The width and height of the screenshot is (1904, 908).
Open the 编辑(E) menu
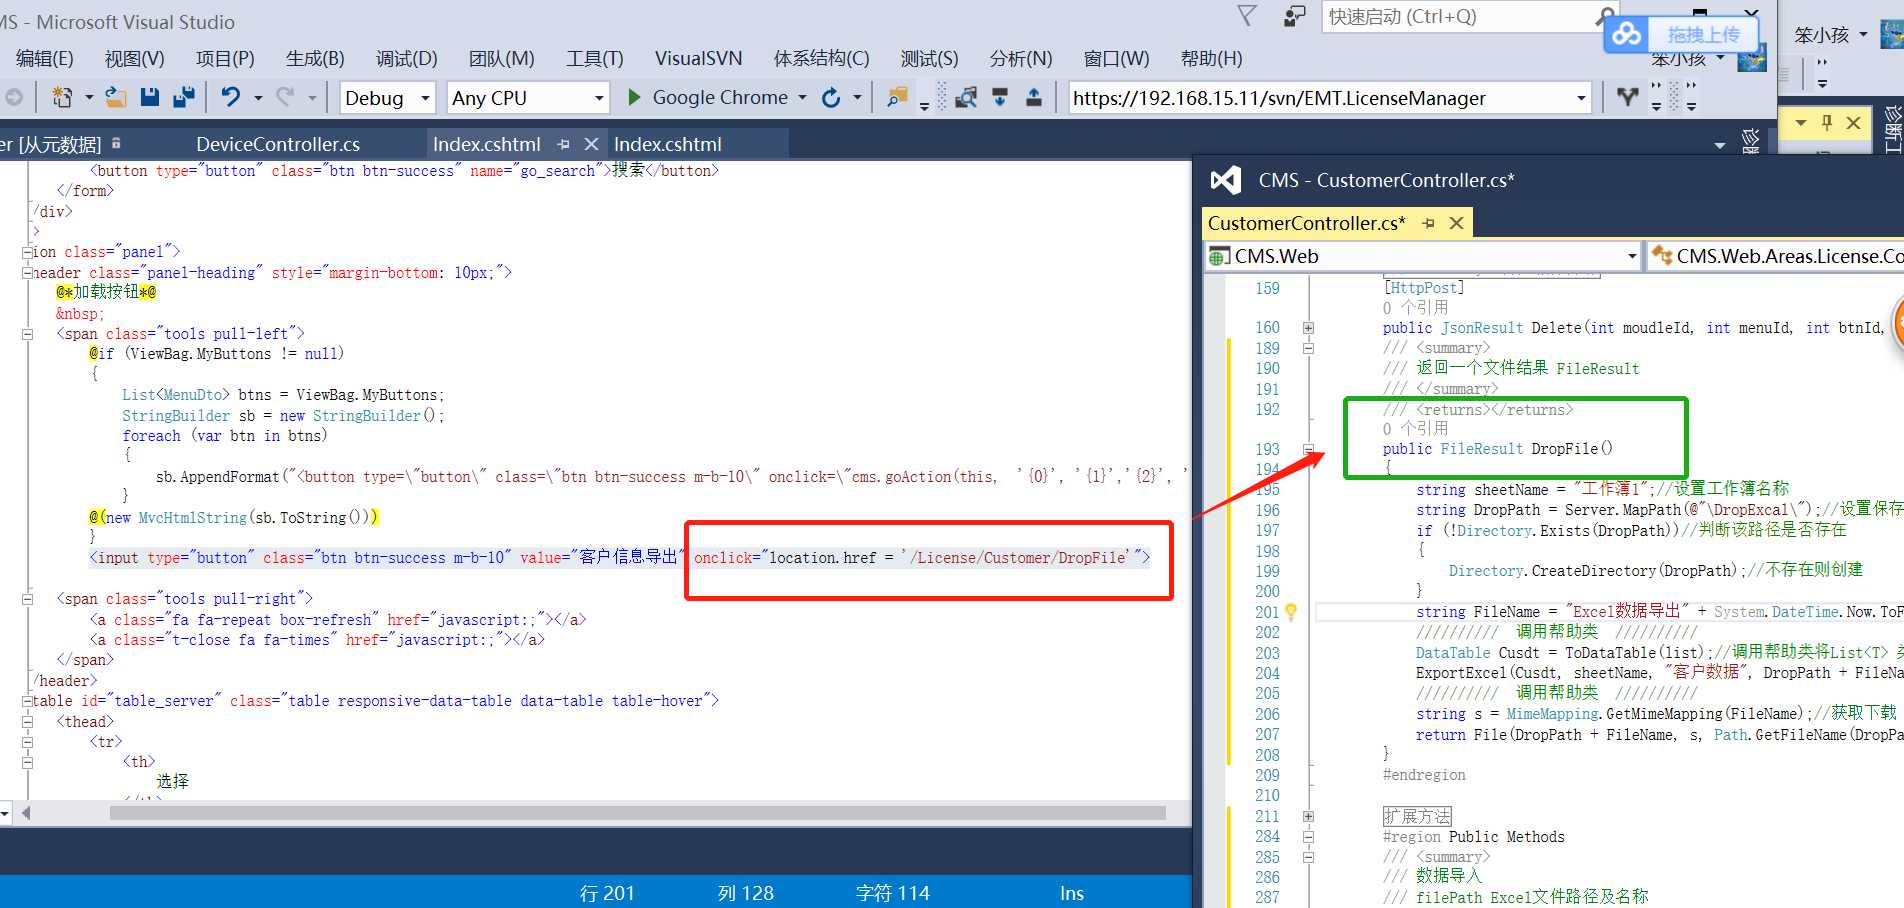pos(45,58)
